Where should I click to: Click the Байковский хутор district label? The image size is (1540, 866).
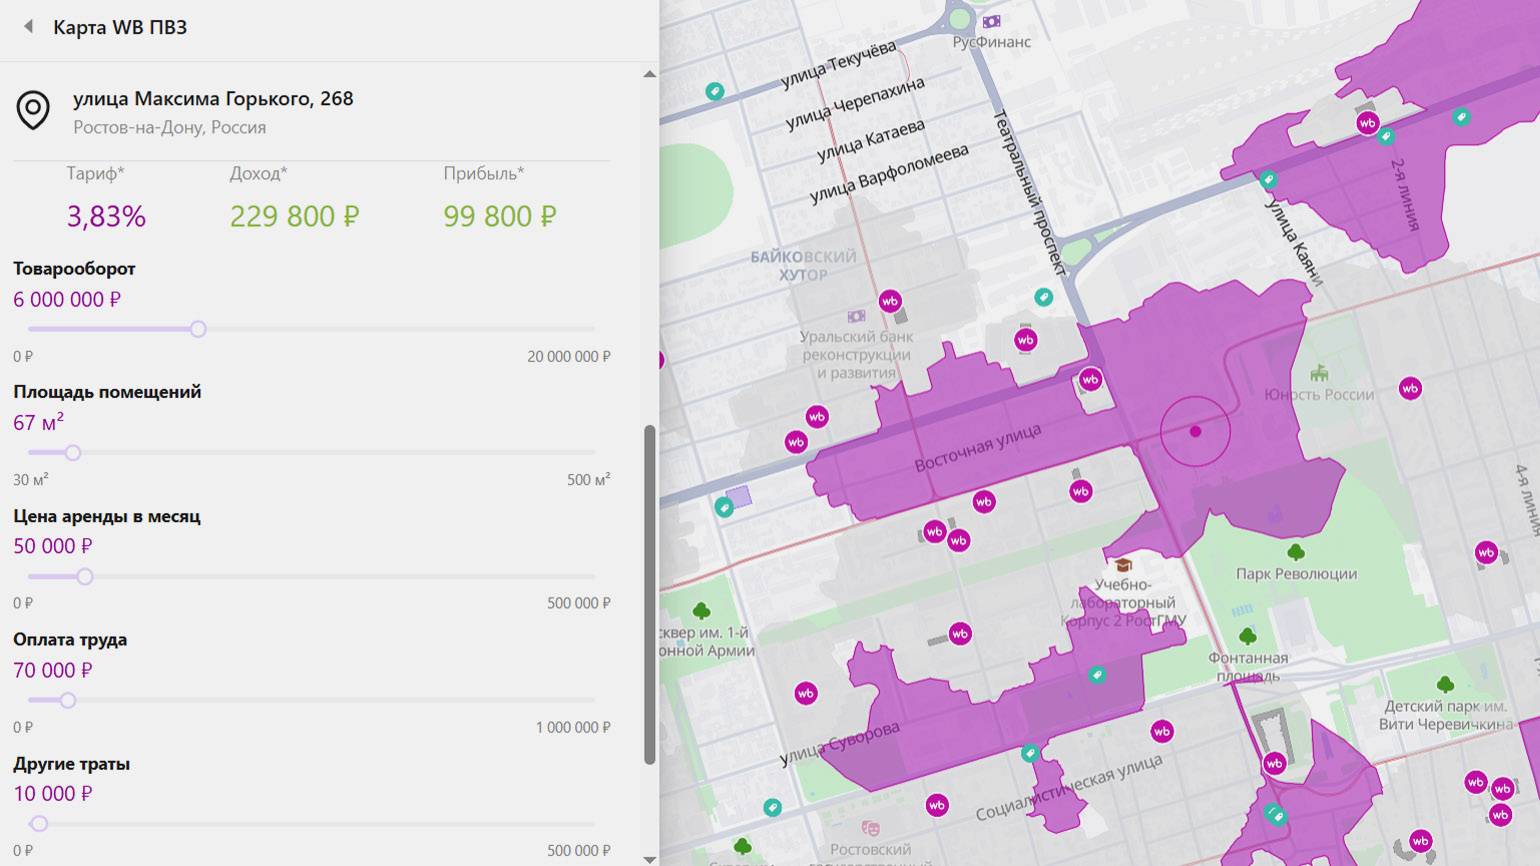pyautogui.click(x=803, y=266)
